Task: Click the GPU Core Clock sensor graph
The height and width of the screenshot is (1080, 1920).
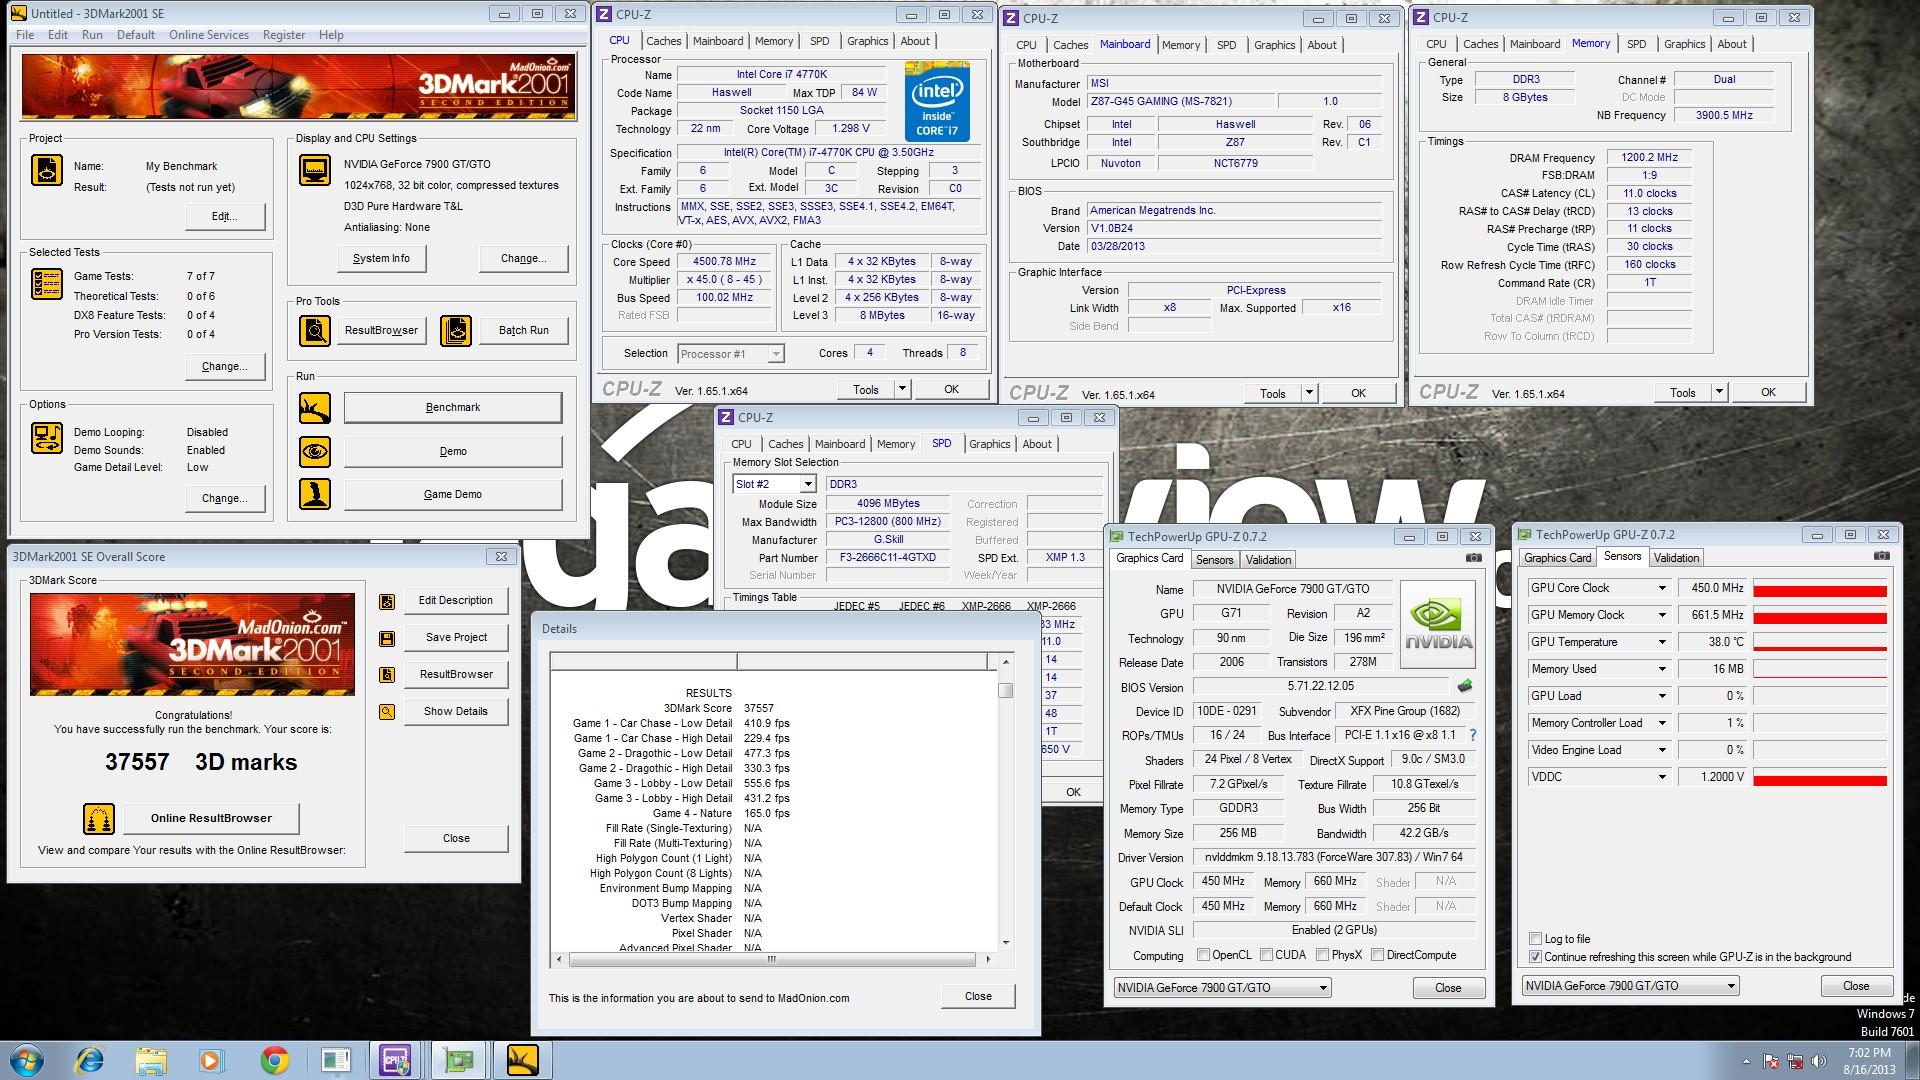Action: point(1820,588)
